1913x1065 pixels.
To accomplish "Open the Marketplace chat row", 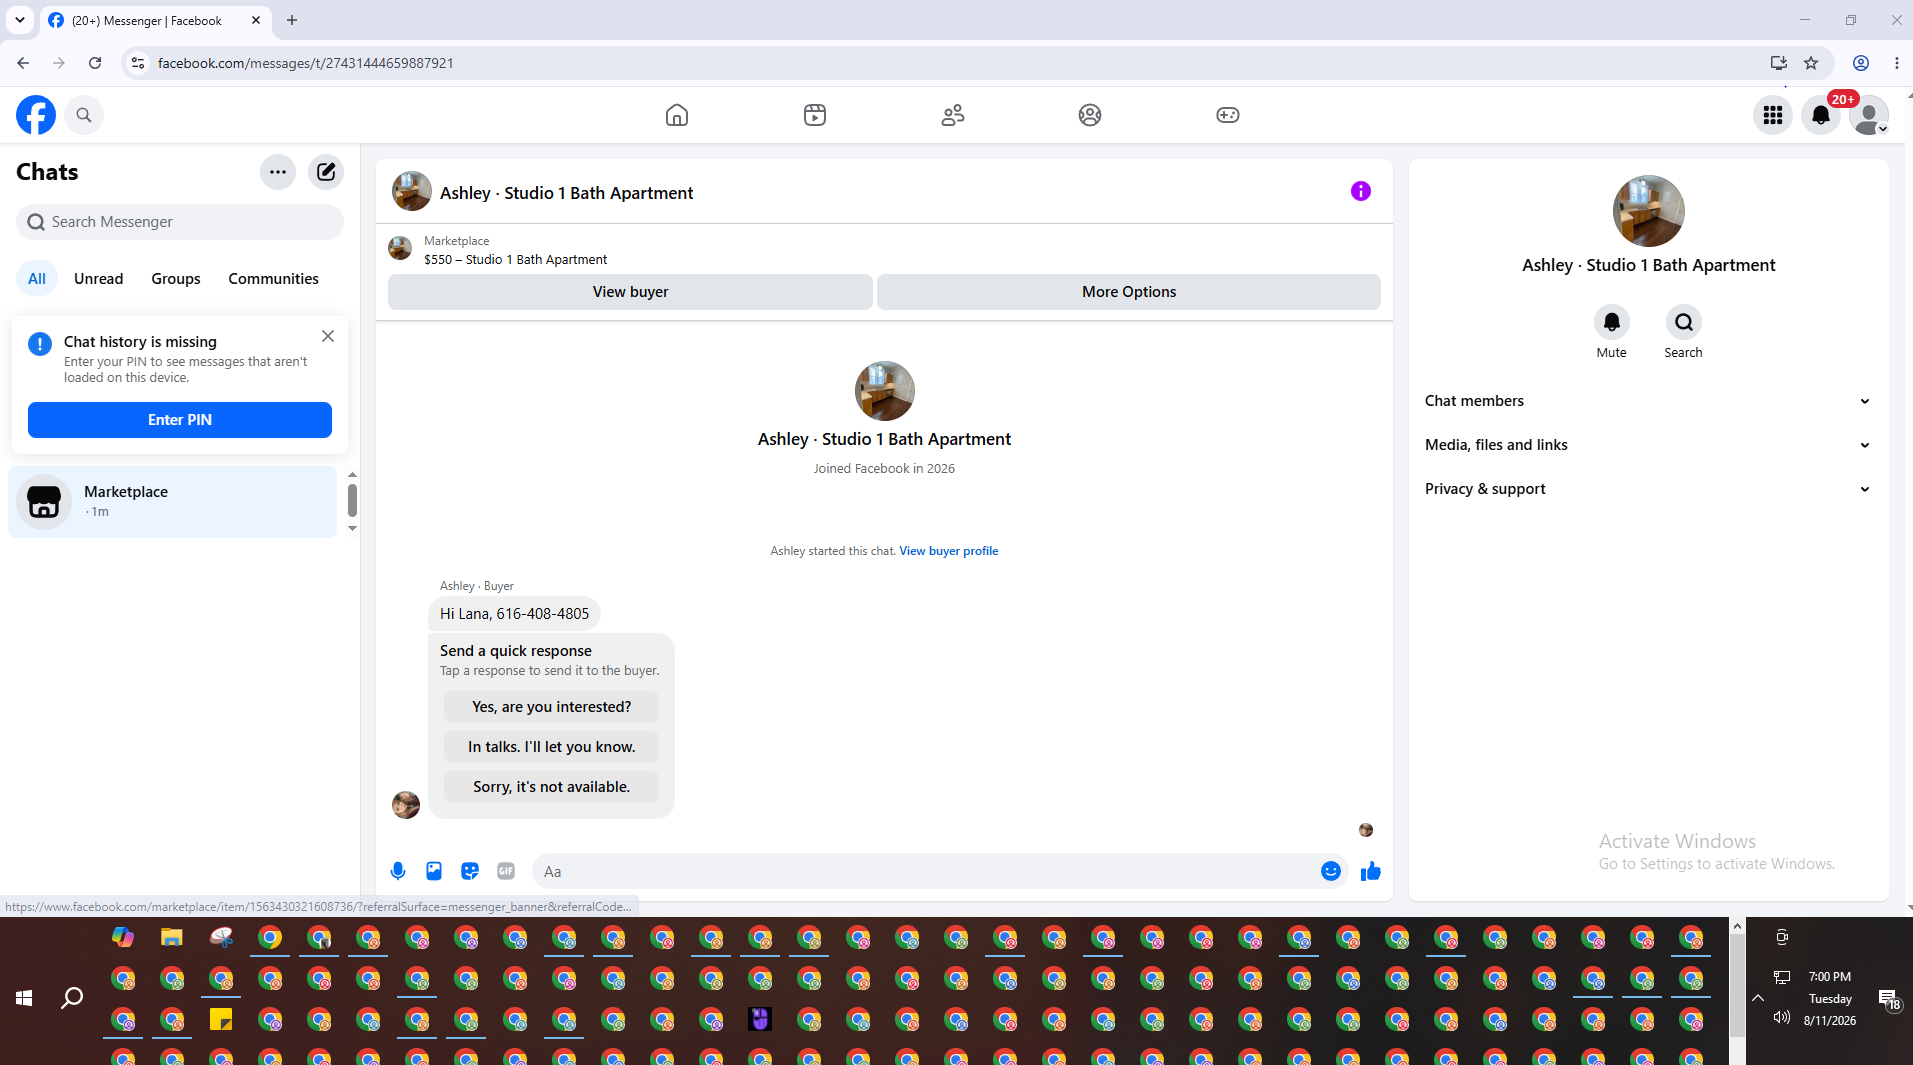I will [172, 502].
